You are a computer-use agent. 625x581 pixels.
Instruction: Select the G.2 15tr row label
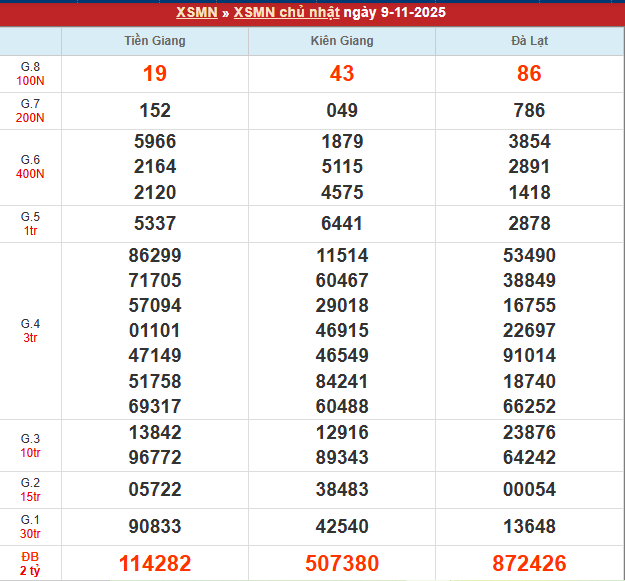pyautogui.click(x=30, y=490)
